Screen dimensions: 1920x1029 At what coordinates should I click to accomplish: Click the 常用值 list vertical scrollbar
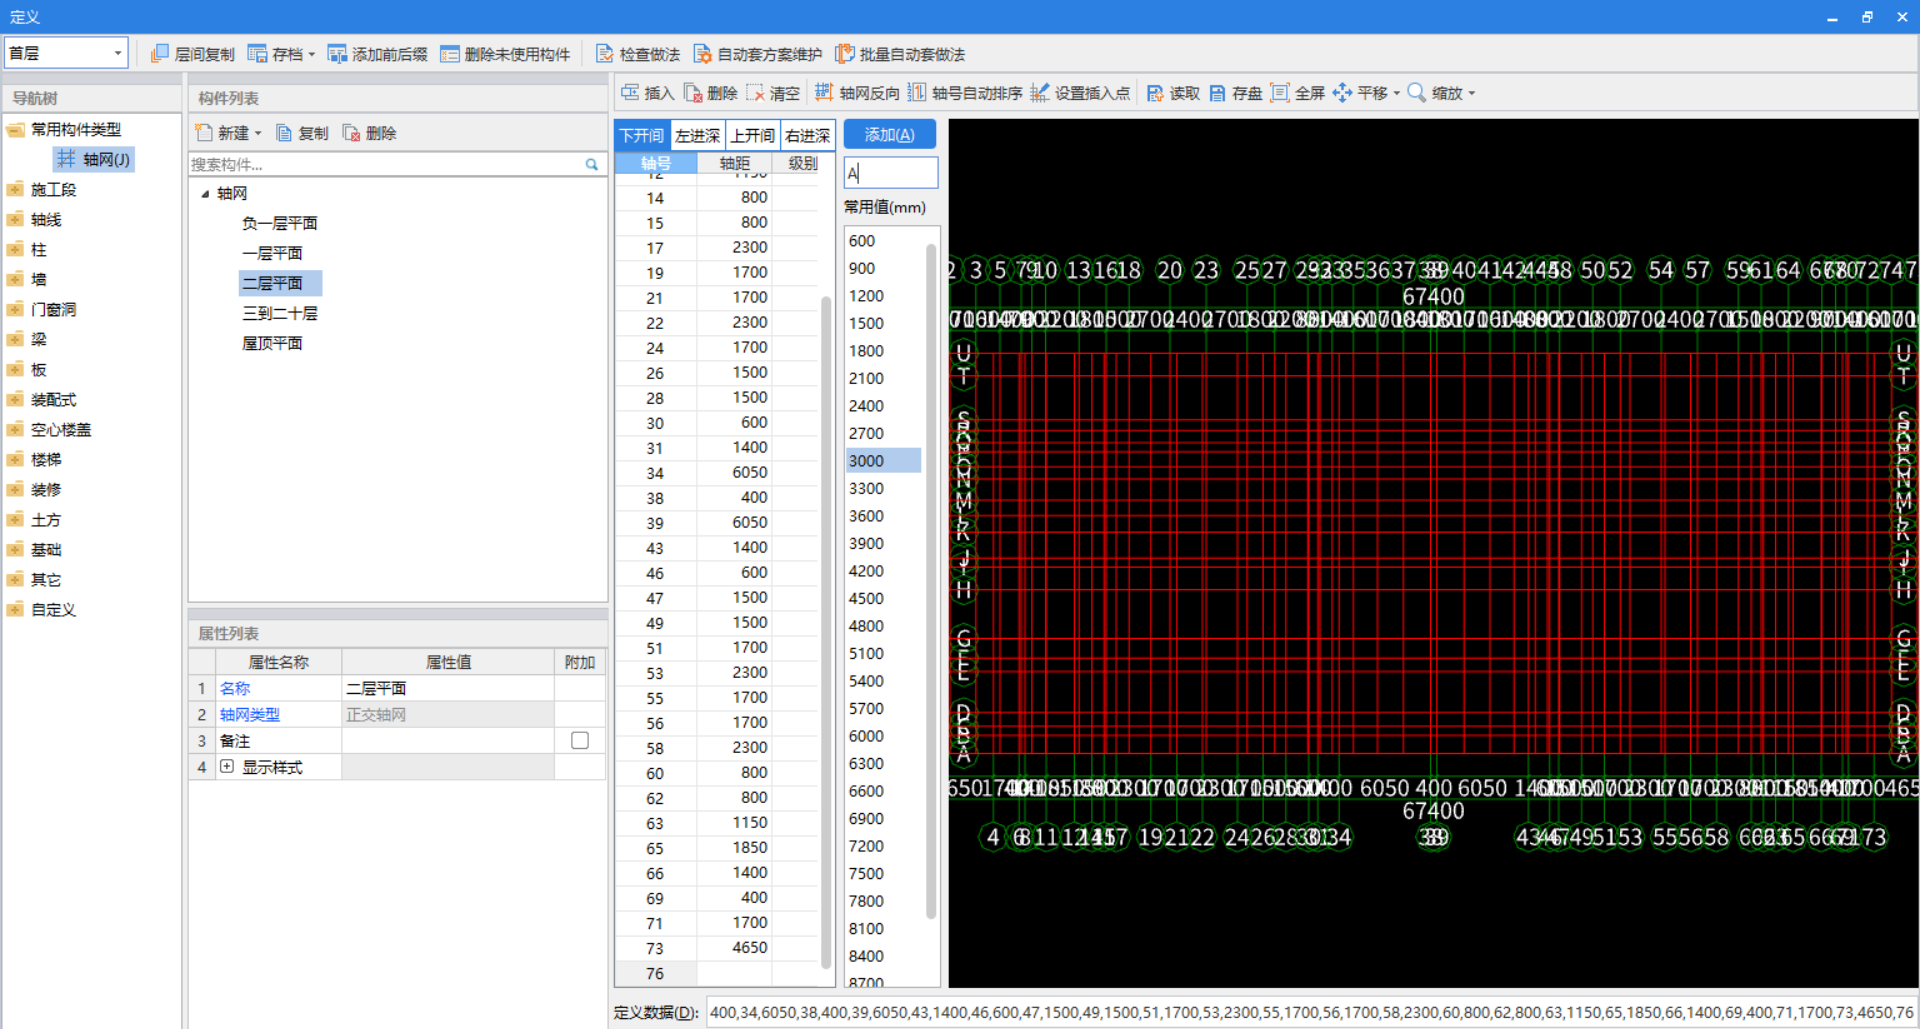point(931,580)
